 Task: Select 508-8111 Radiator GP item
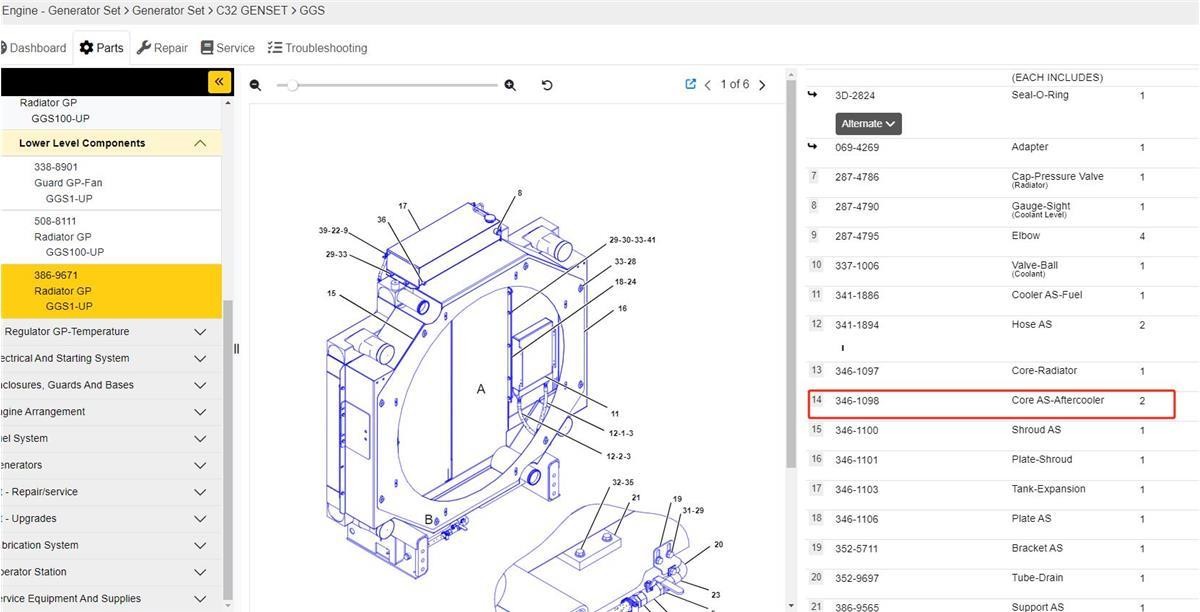[110, 237]
